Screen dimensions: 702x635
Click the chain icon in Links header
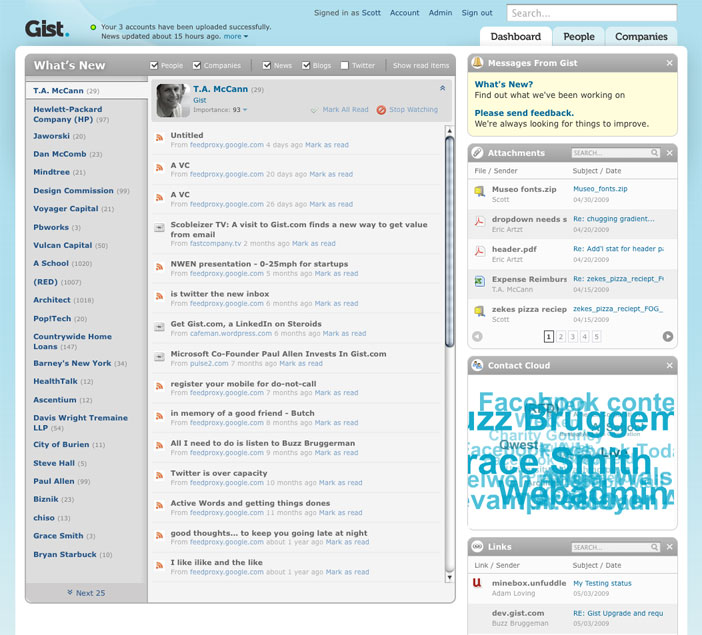[478, 547]
